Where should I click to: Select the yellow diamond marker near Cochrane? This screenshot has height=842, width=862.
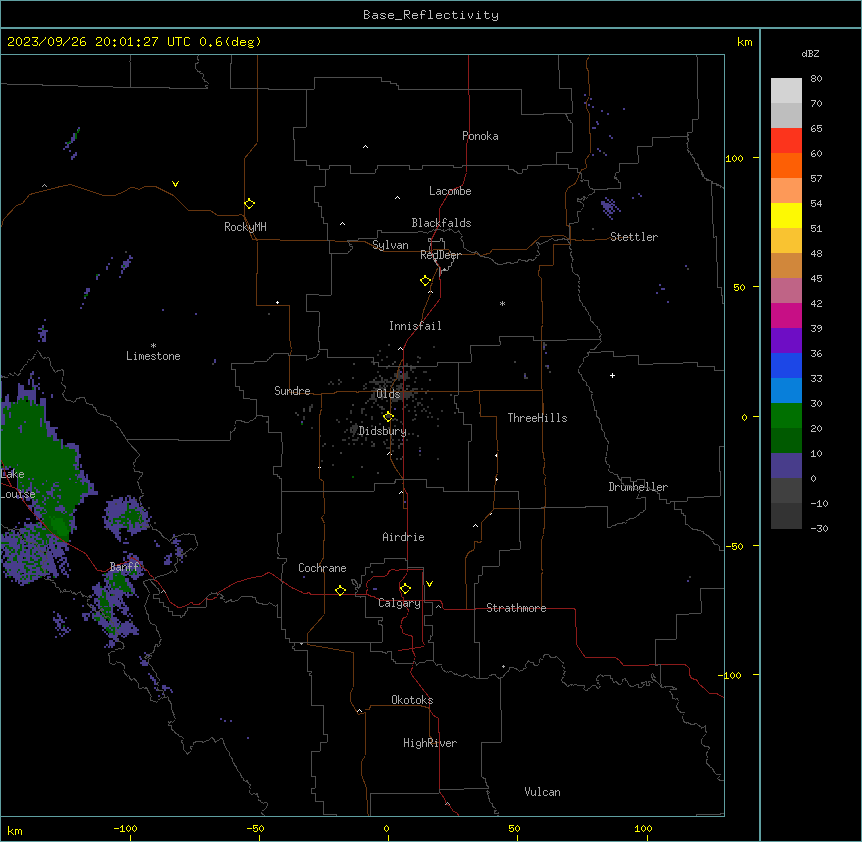point(340,590)
